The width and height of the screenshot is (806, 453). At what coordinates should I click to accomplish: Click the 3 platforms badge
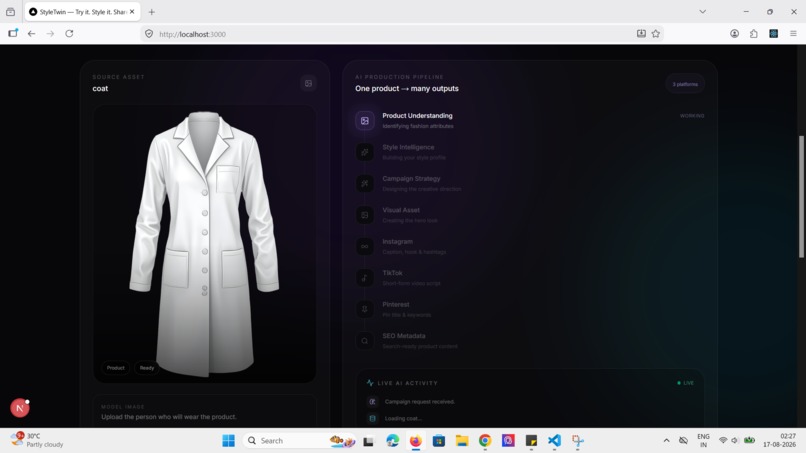(x=685, y=84)
